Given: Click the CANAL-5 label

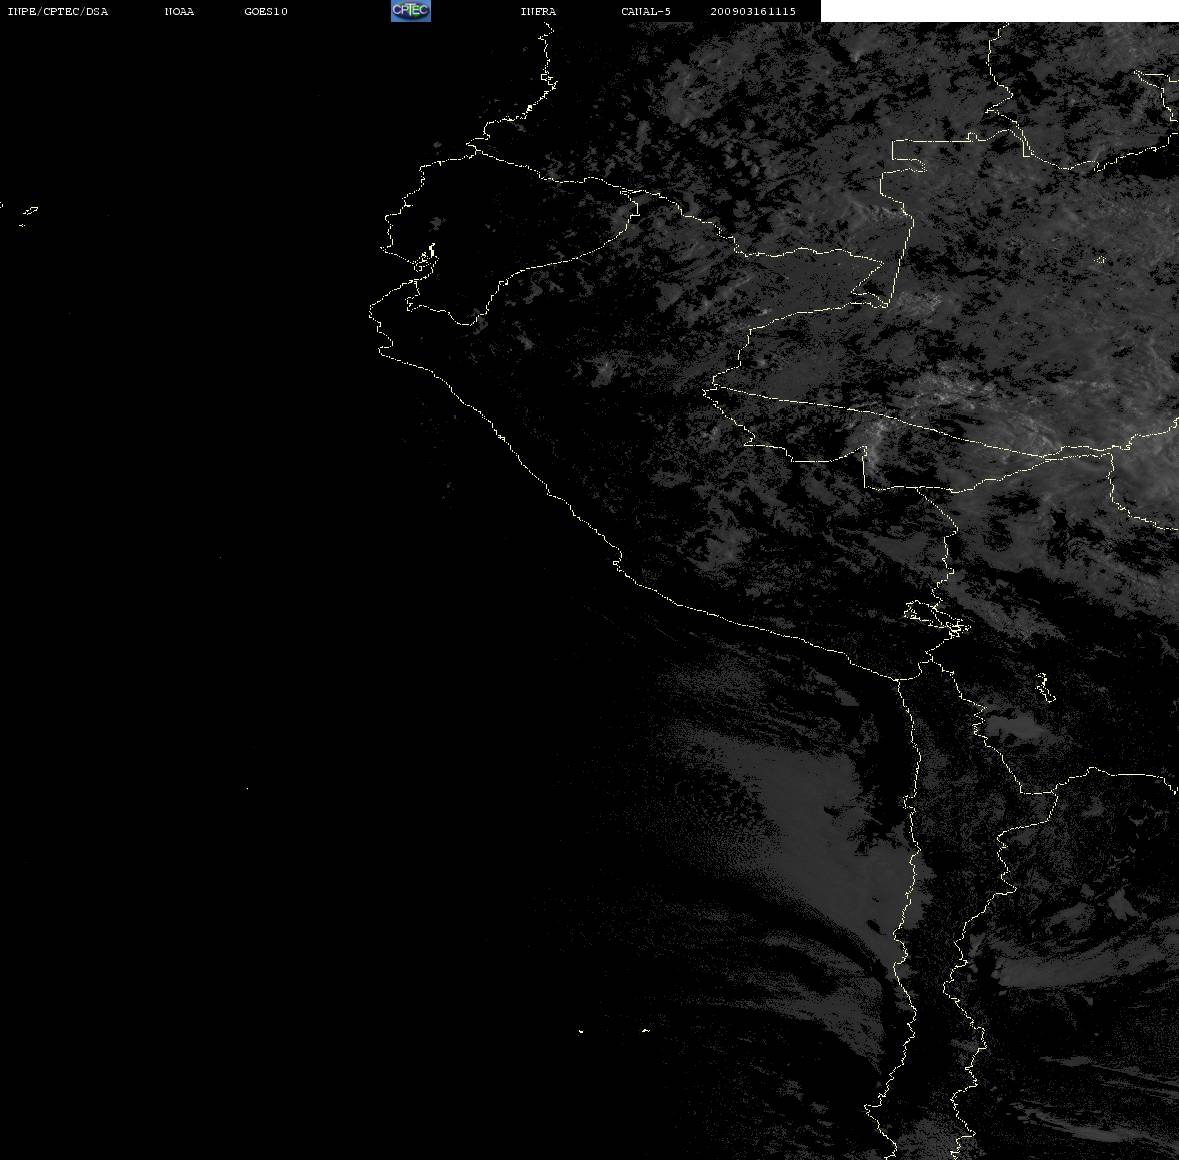Looking at the screenshot, I should 646,11.
